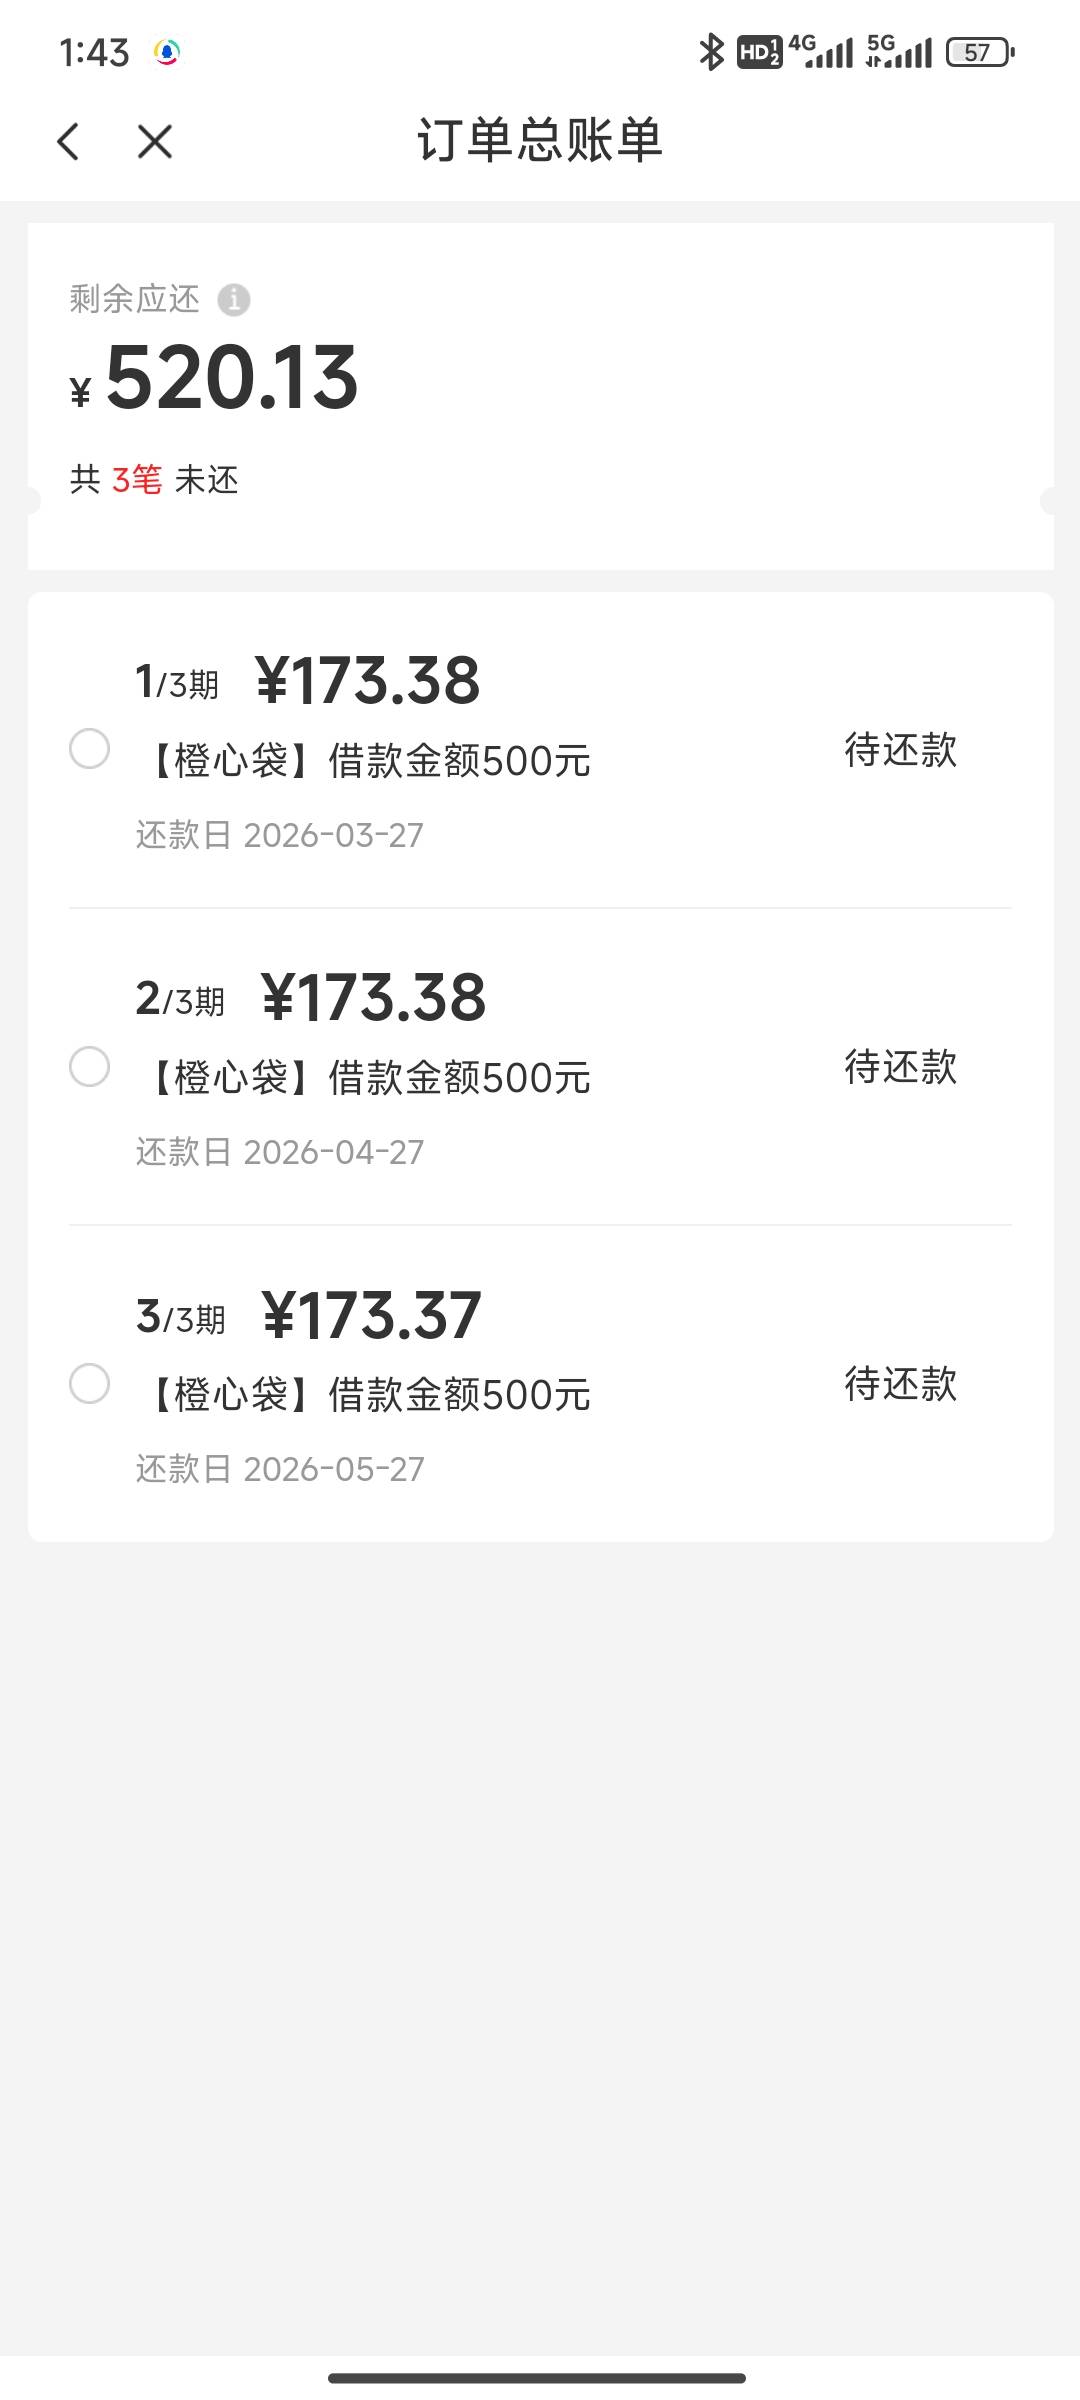Close the page with X icon
This screenshot has height=2400, width=1080.
pos(155,141)
